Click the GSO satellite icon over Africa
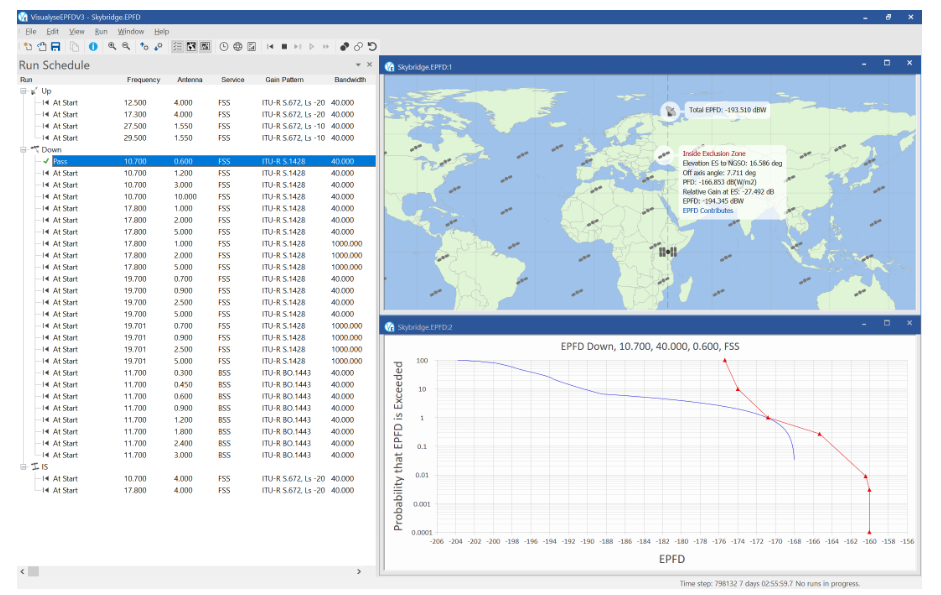The image size is (941, 595). [x=668, y=252]
